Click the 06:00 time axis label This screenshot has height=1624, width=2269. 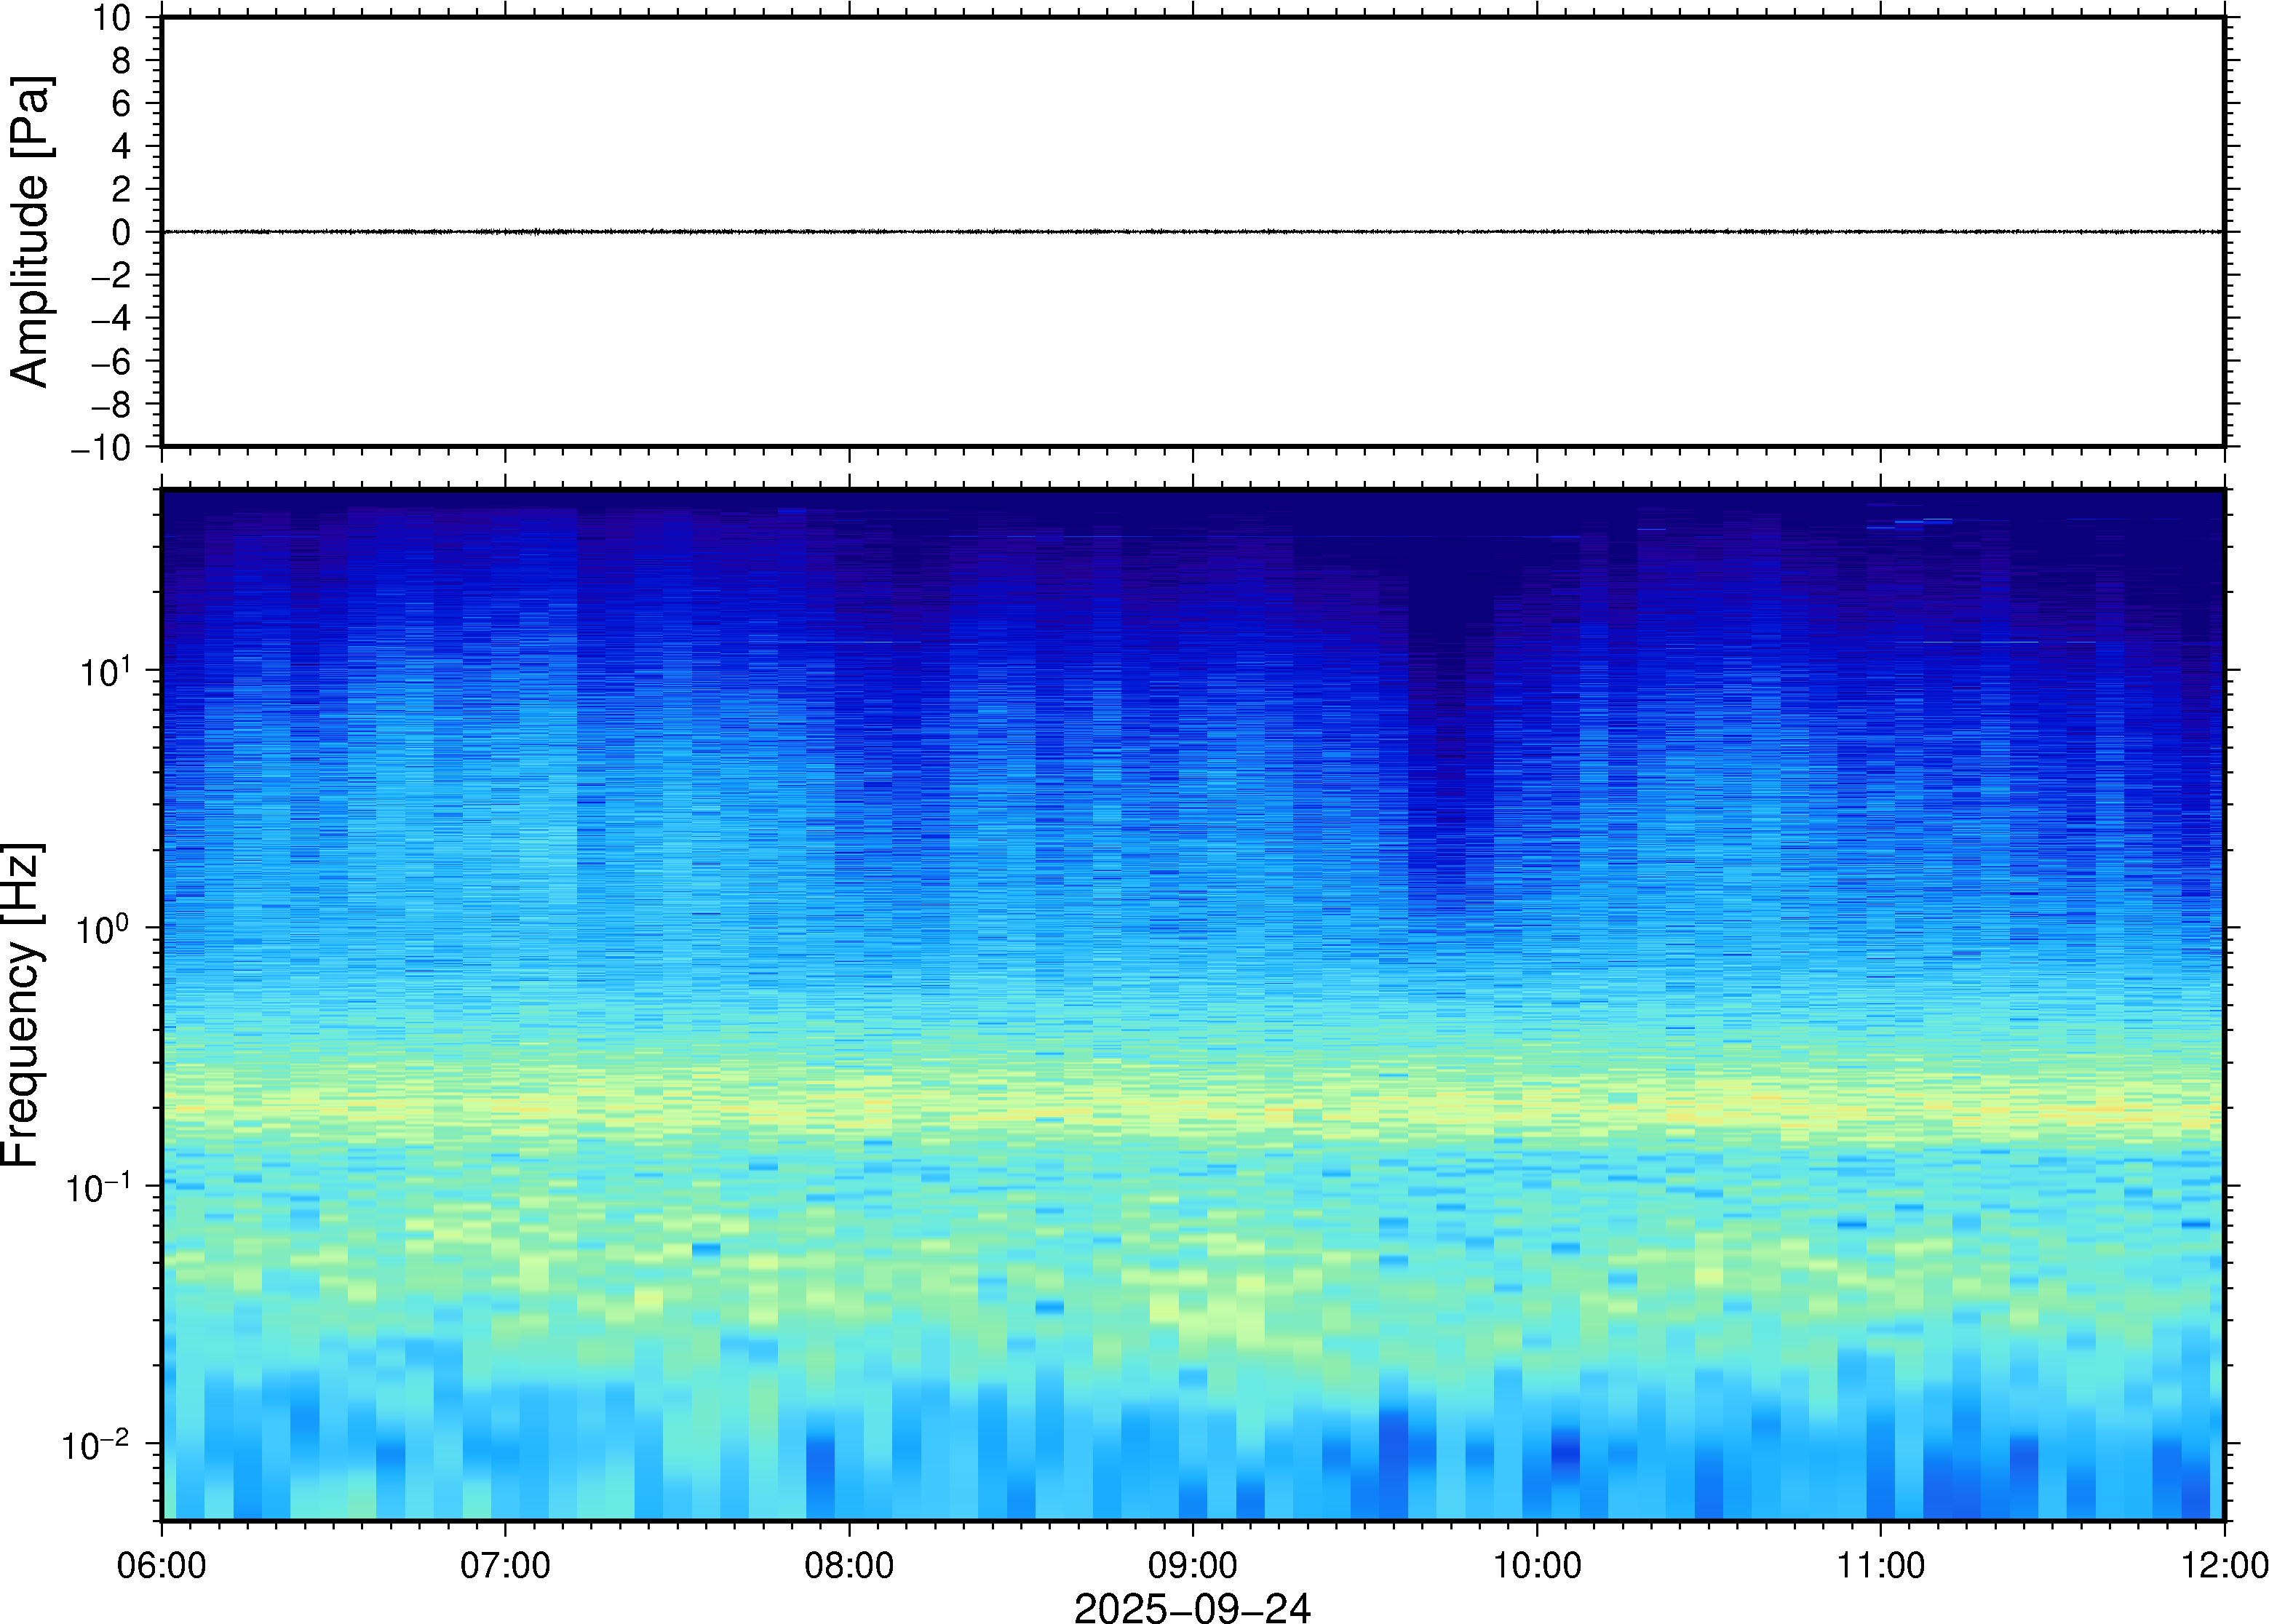click(x=161, y=1565)
